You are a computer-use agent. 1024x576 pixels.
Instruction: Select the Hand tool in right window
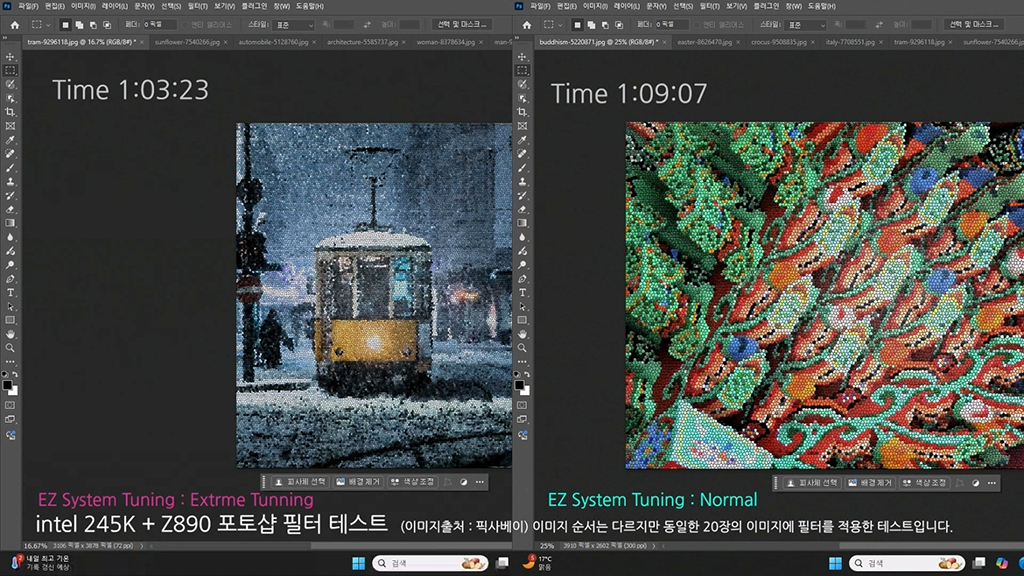pyautogui.click(x=522, y=334)
